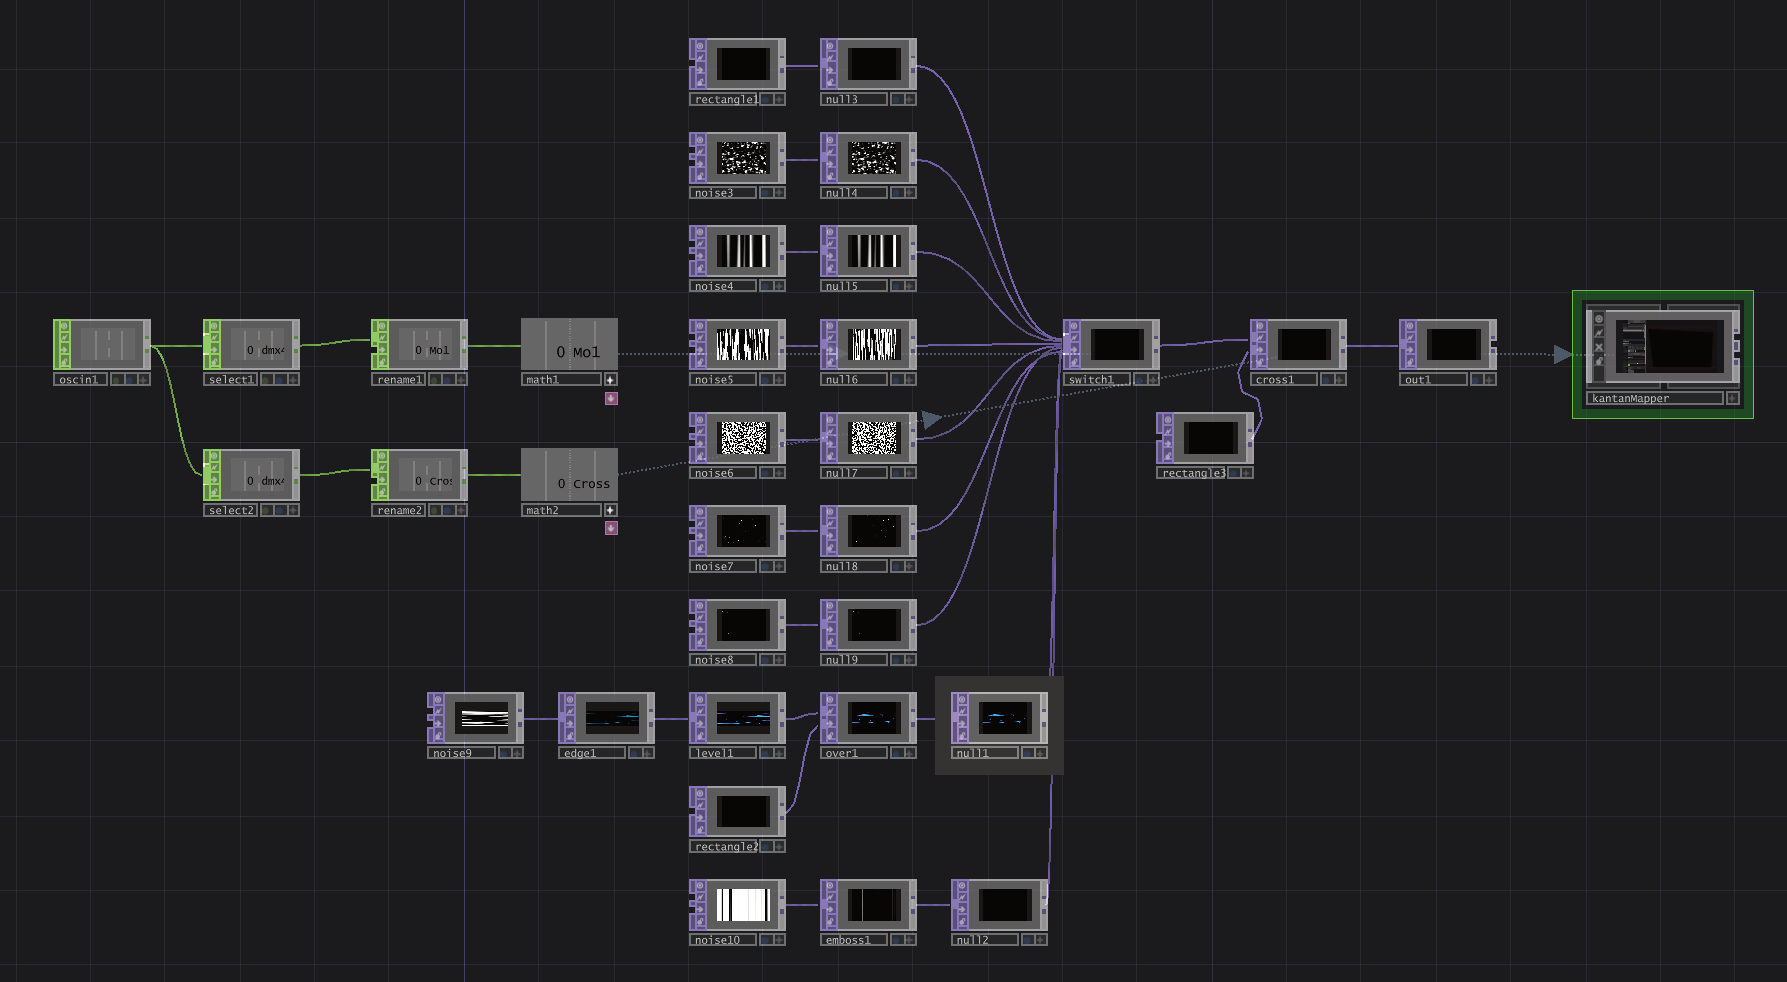This screenshot has width=1787, height=982.
Task: Toggle the display flag next to cross1
Action: pyautogui.click(x=1329, y=380)
